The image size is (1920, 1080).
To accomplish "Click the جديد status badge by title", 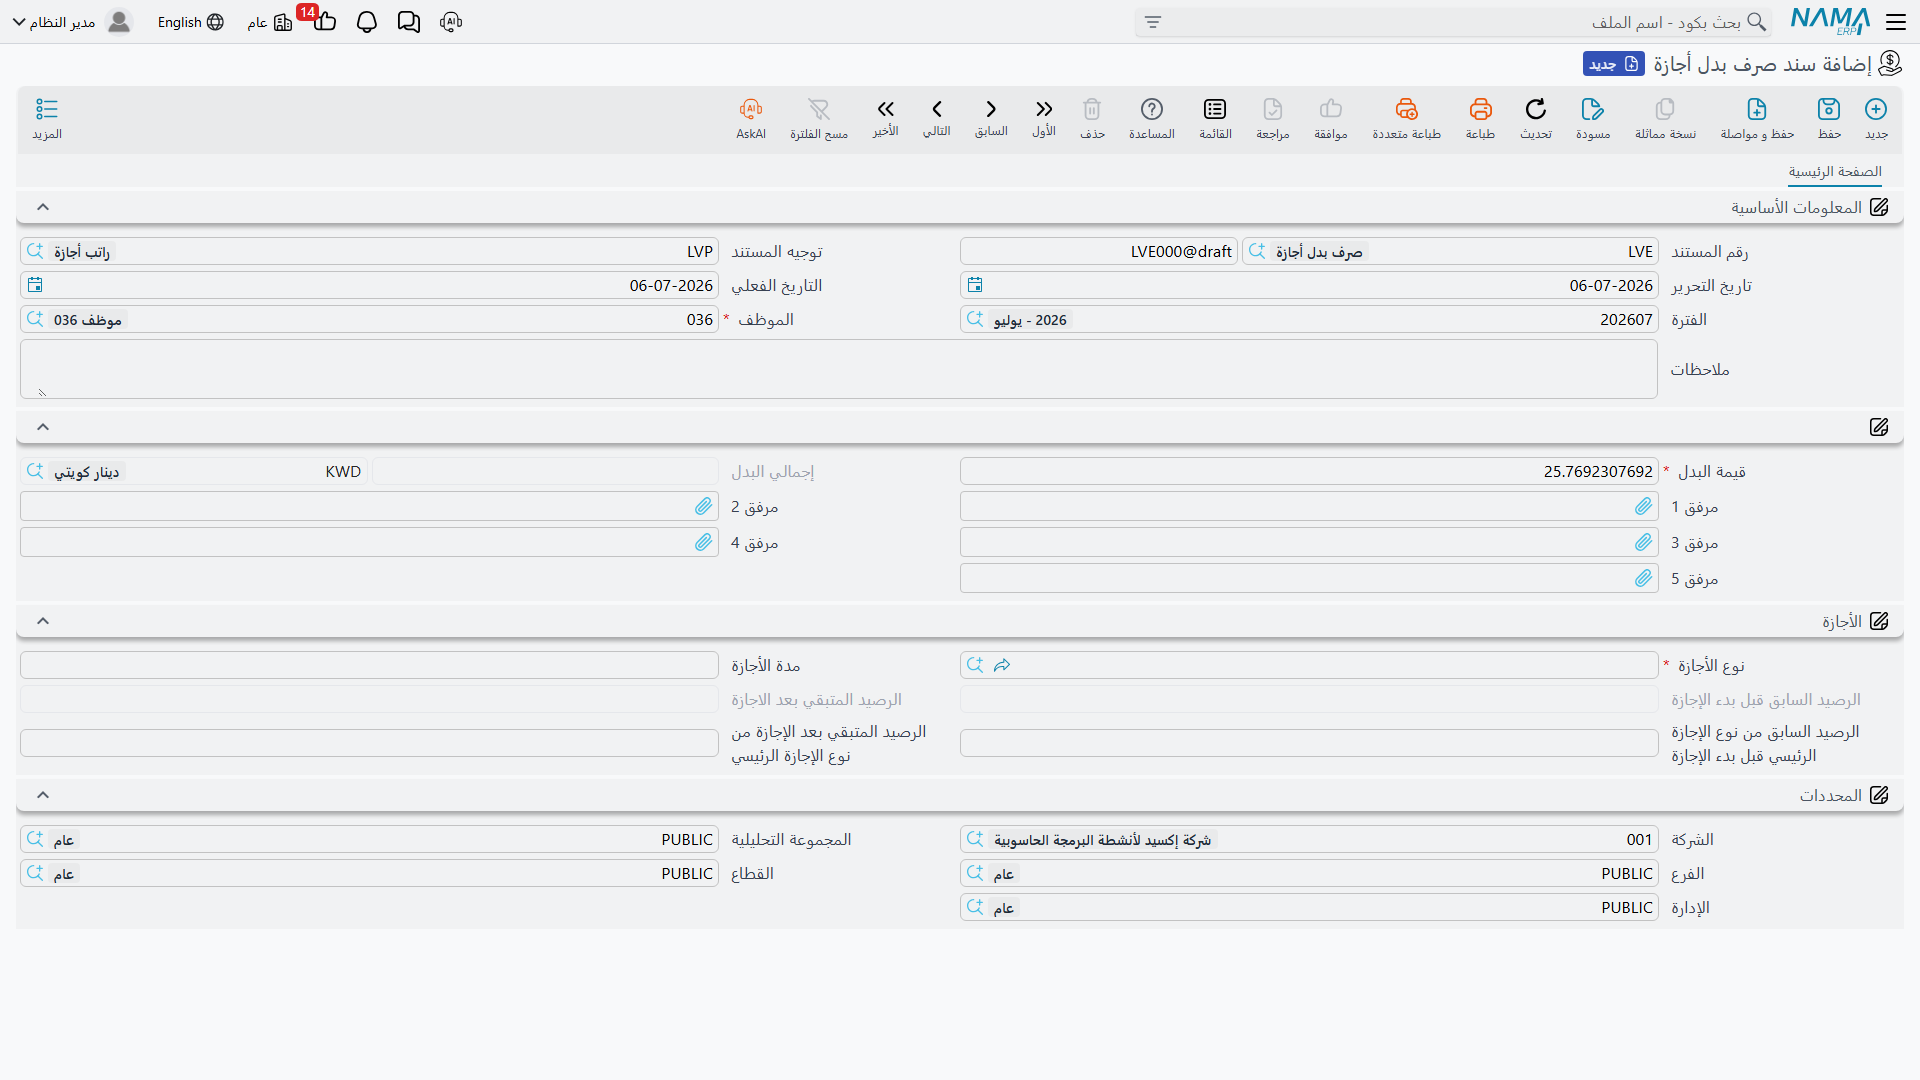I will point(1613,64).
